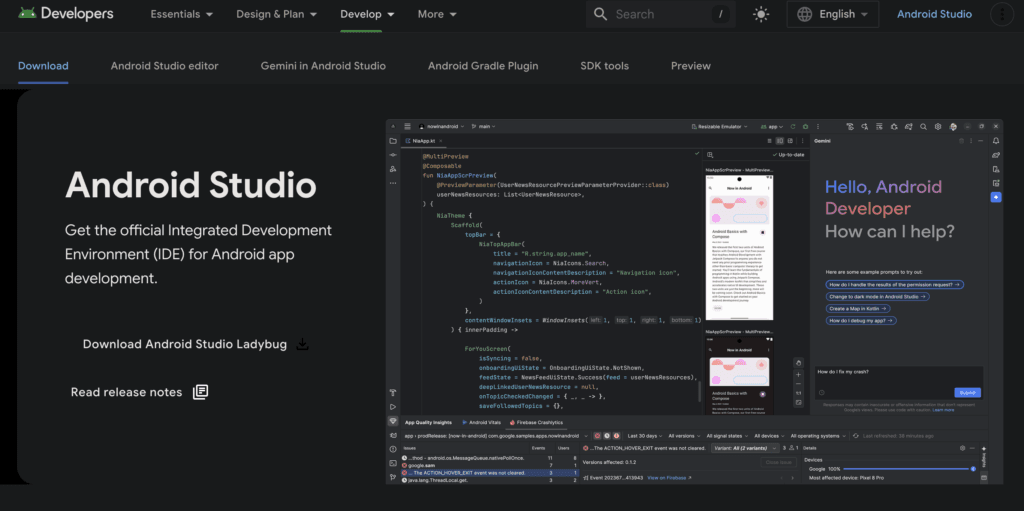Expand the More dropdown menu
The height and width of the screenshot is (511, 1024).
pyautogui.click(x=437, y=14)
